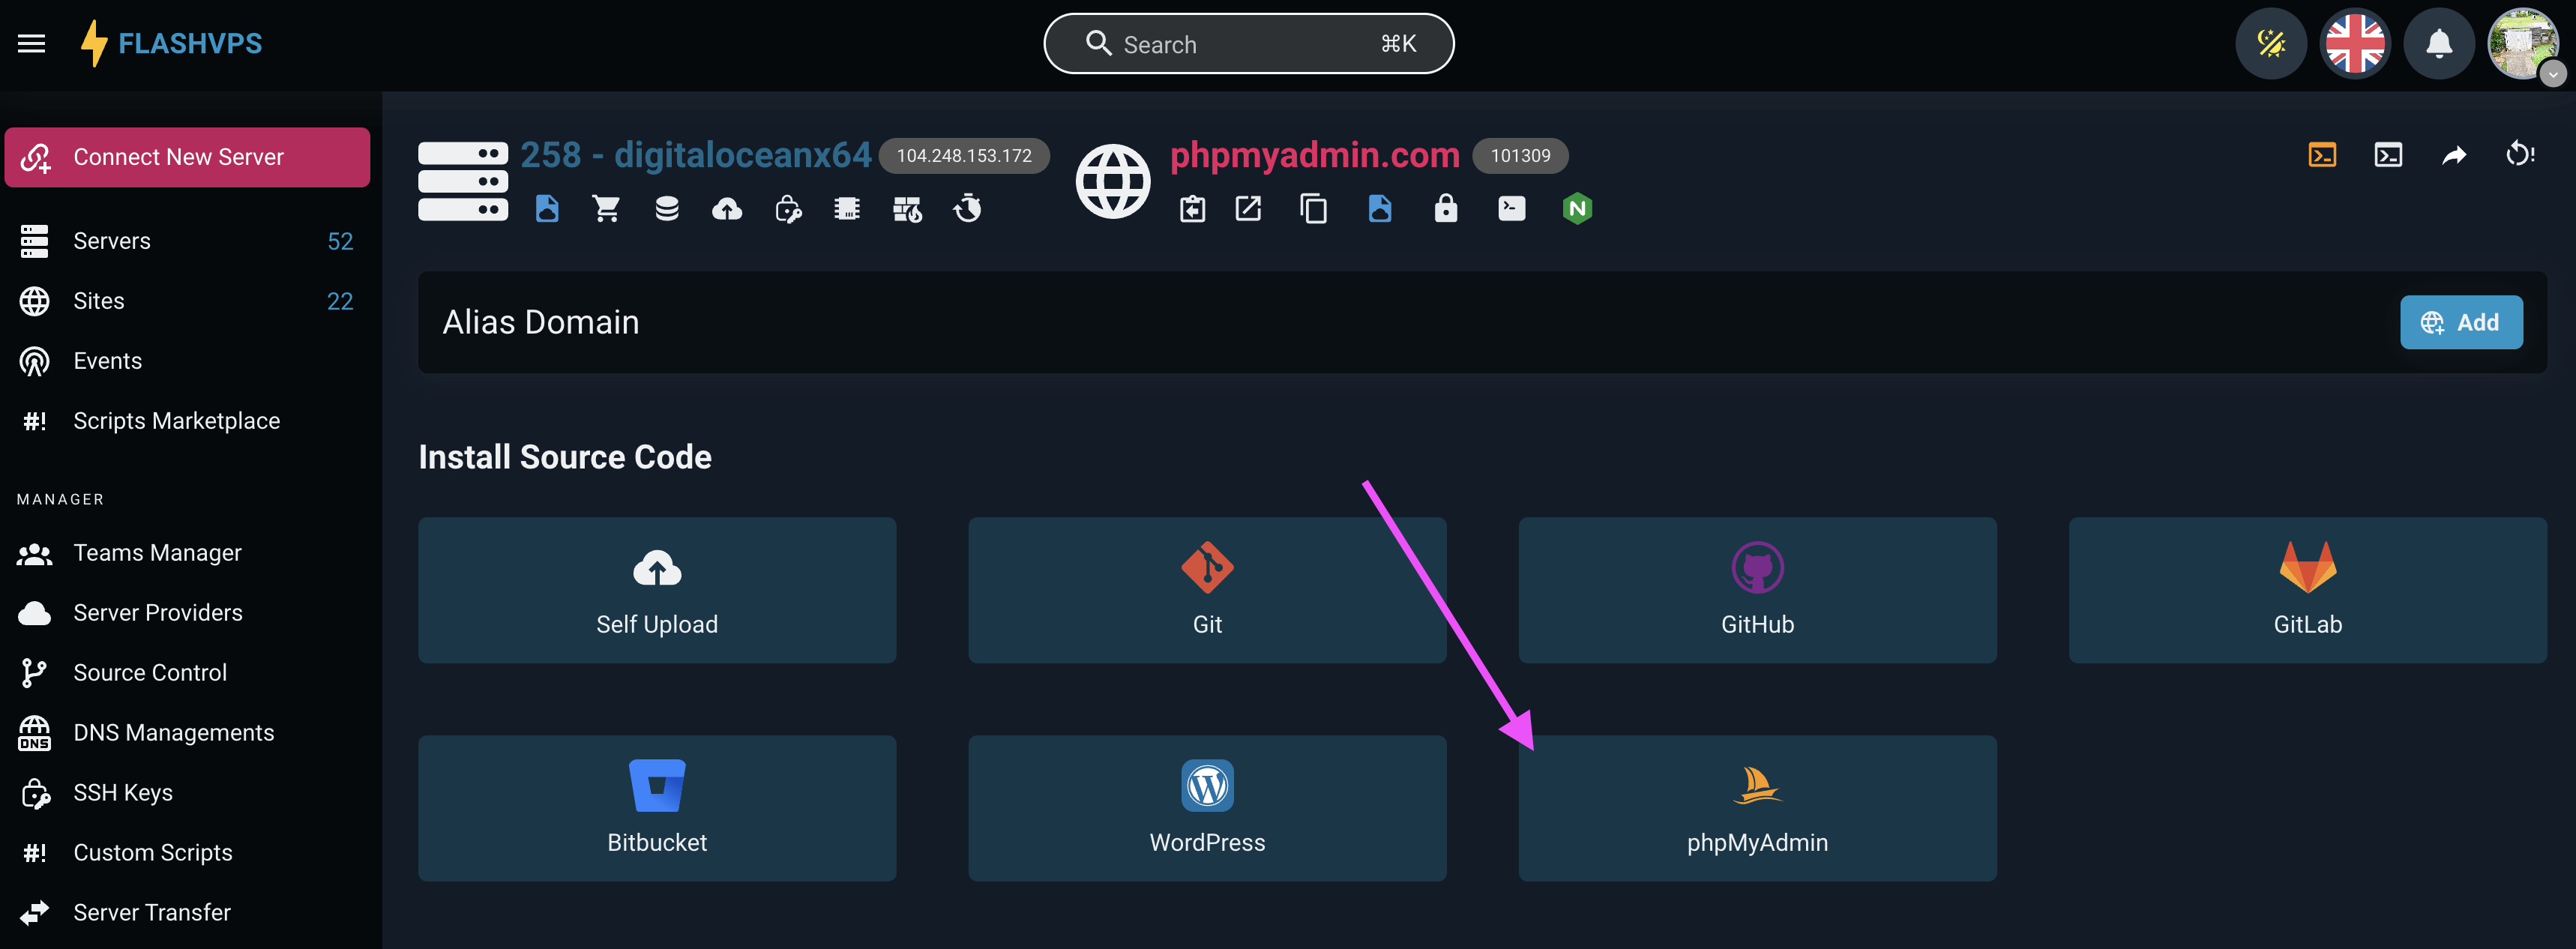This screenshot has width=2576, height=949.
Task: Click the Alias Domain Add button
Action: (2461, 322)
